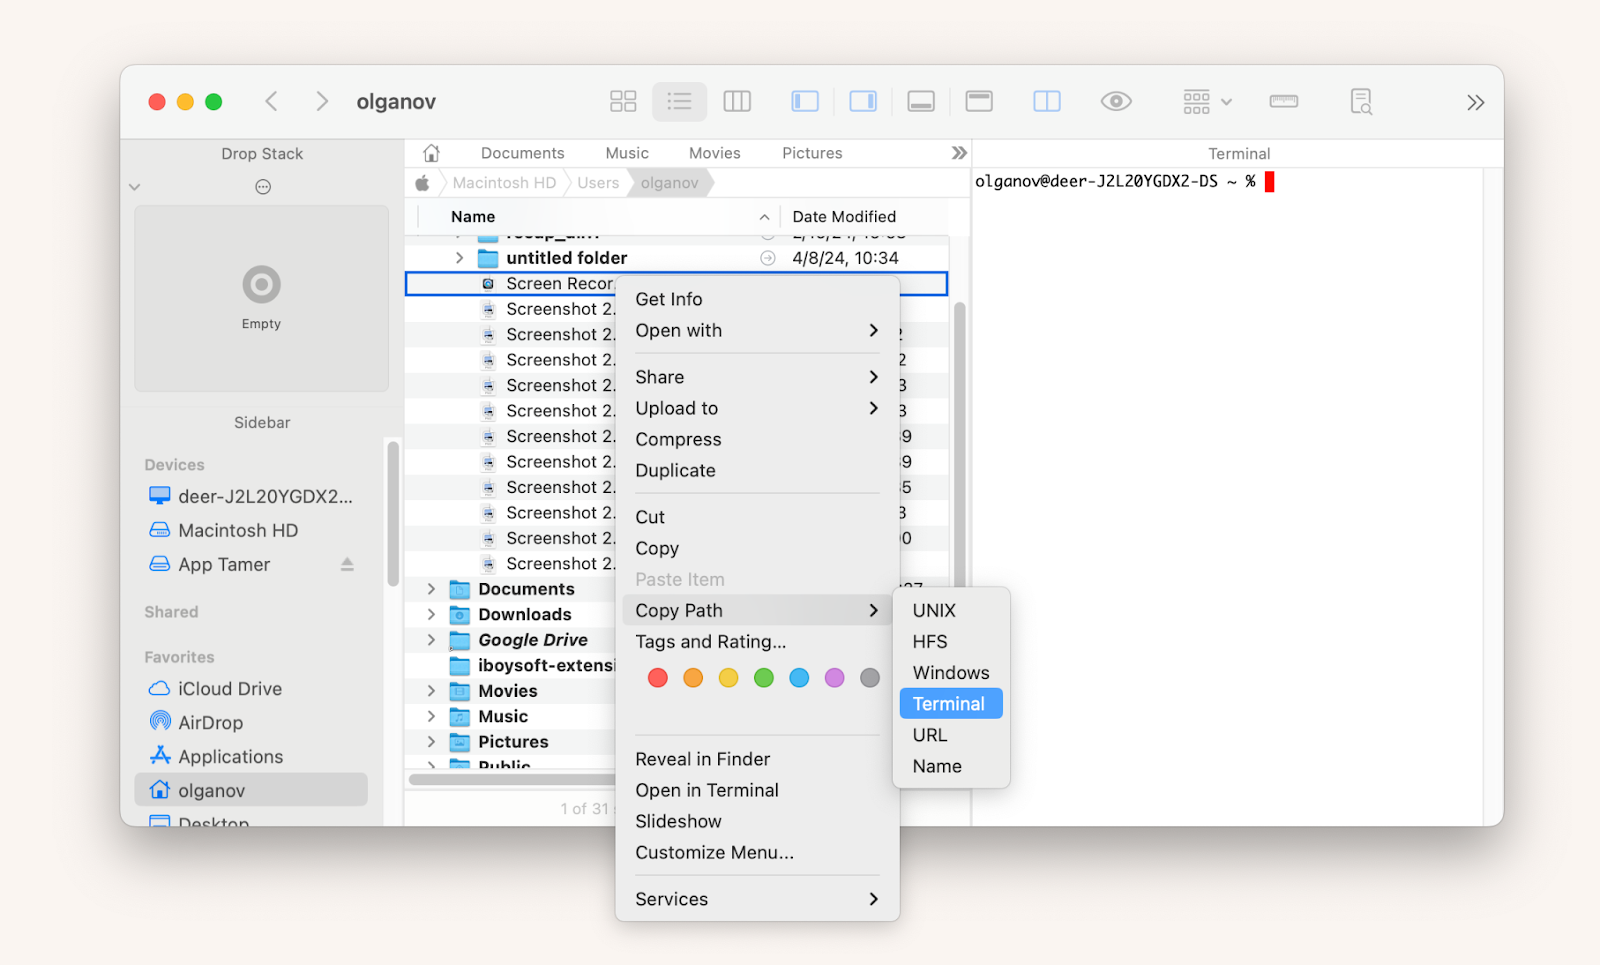The height and width of the screenshot is (965, 1600).
Task: Click the eye preview icon in toolbar
Action: [x=1116, y=101]
